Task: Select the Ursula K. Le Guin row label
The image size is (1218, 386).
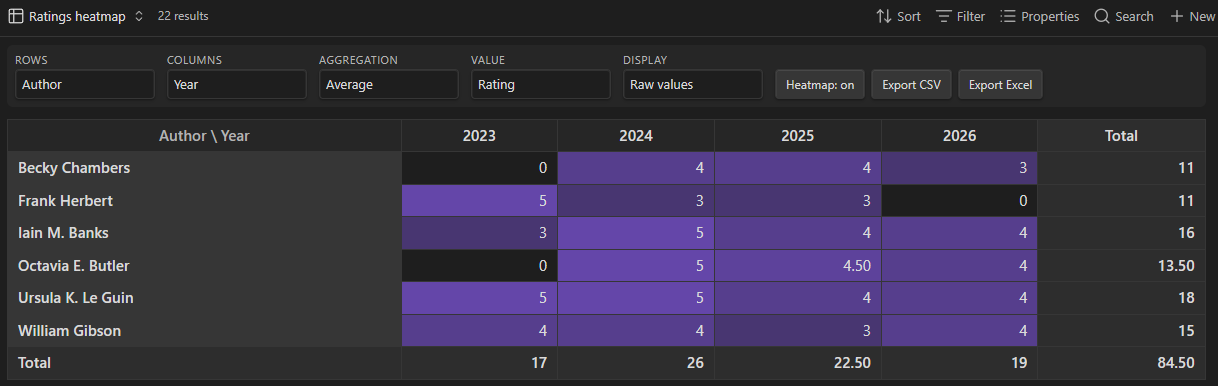Action: [205, 298]
